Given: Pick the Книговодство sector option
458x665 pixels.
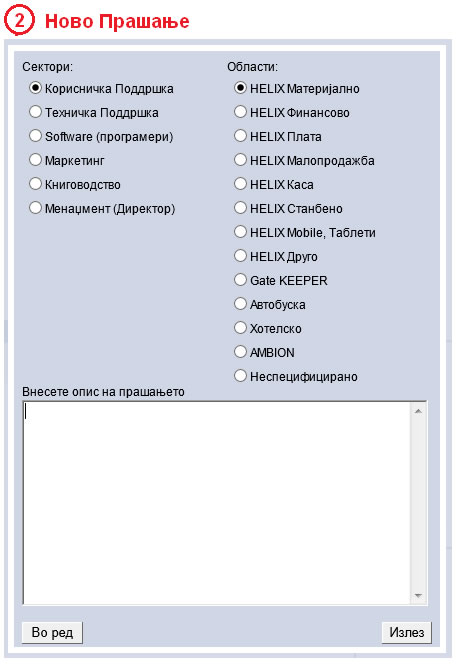Looking at the screenshot, I should click(36, 184).
